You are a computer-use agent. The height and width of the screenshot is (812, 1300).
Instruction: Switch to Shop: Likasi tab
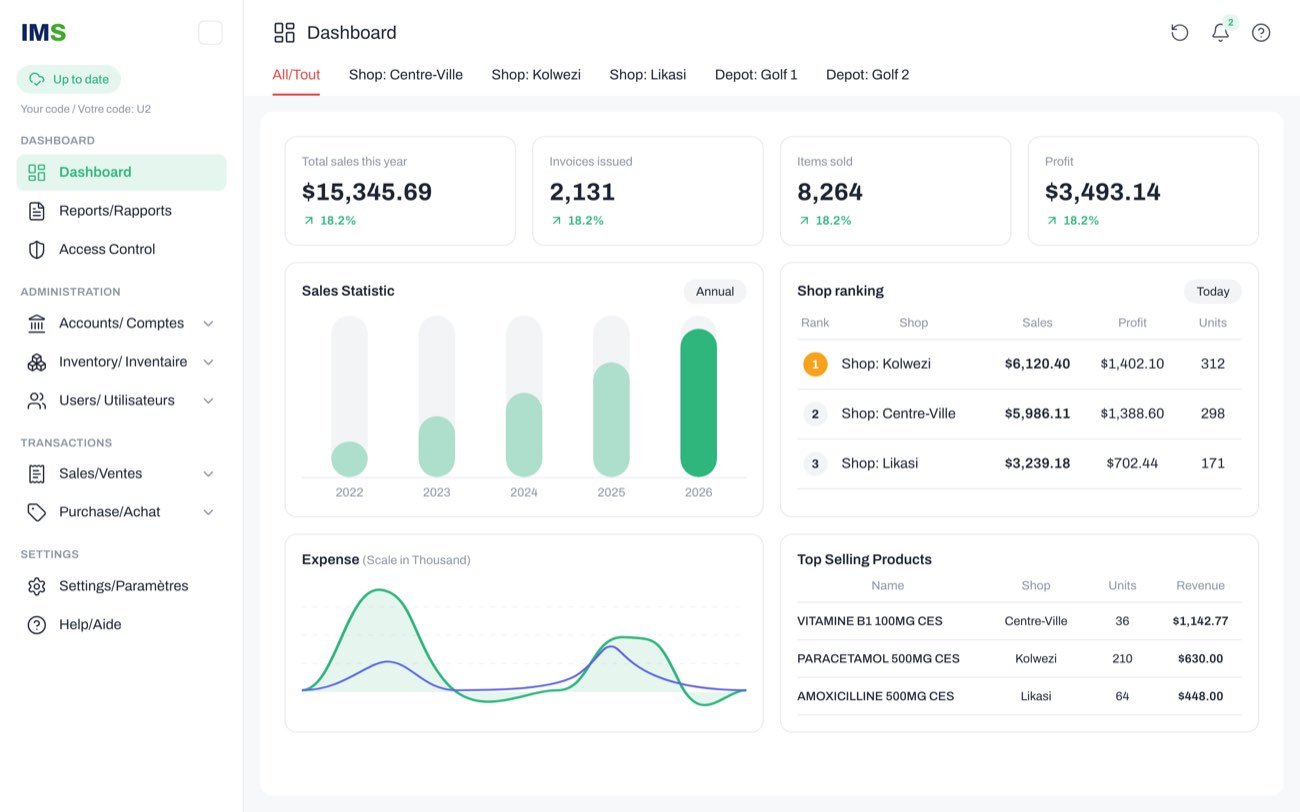point(648,75)
